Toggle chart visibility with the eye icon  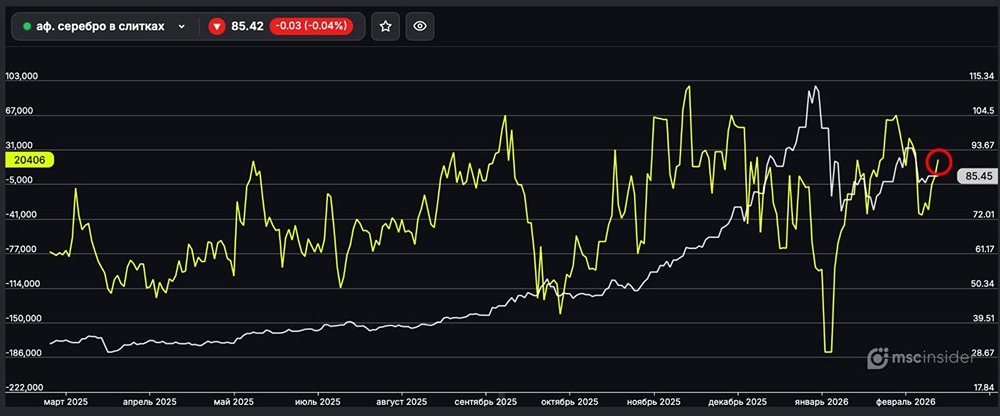[421, 26]
